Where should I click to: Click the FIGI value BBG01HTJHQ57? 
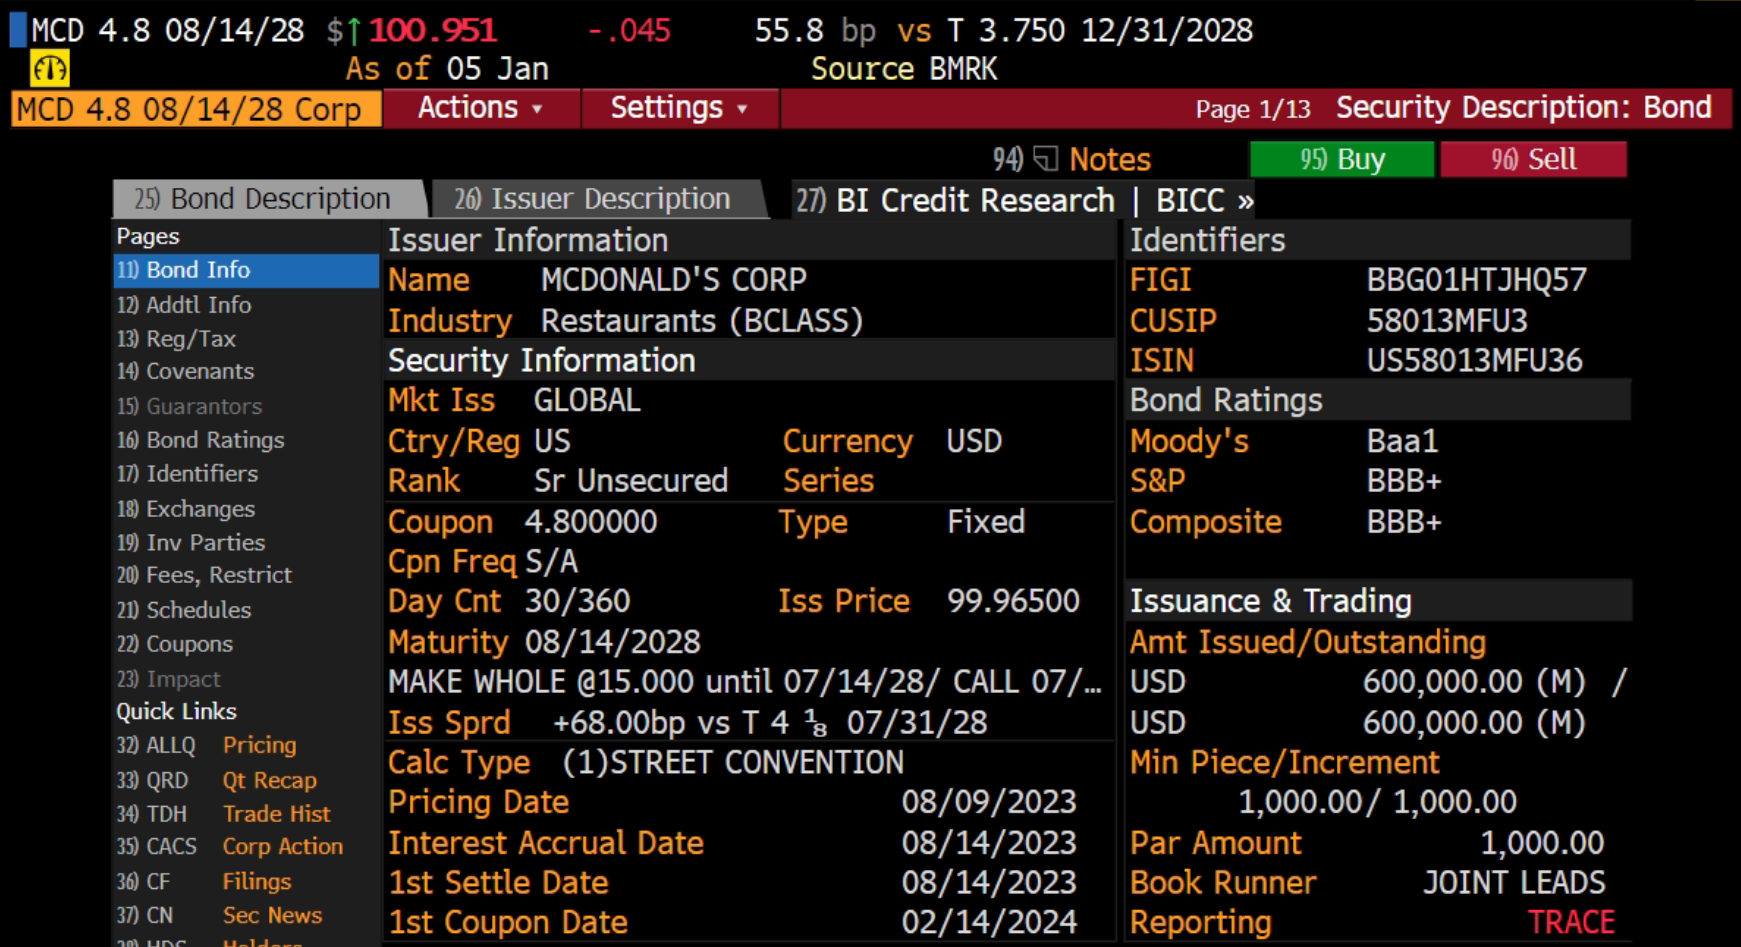pos(1476,280)
